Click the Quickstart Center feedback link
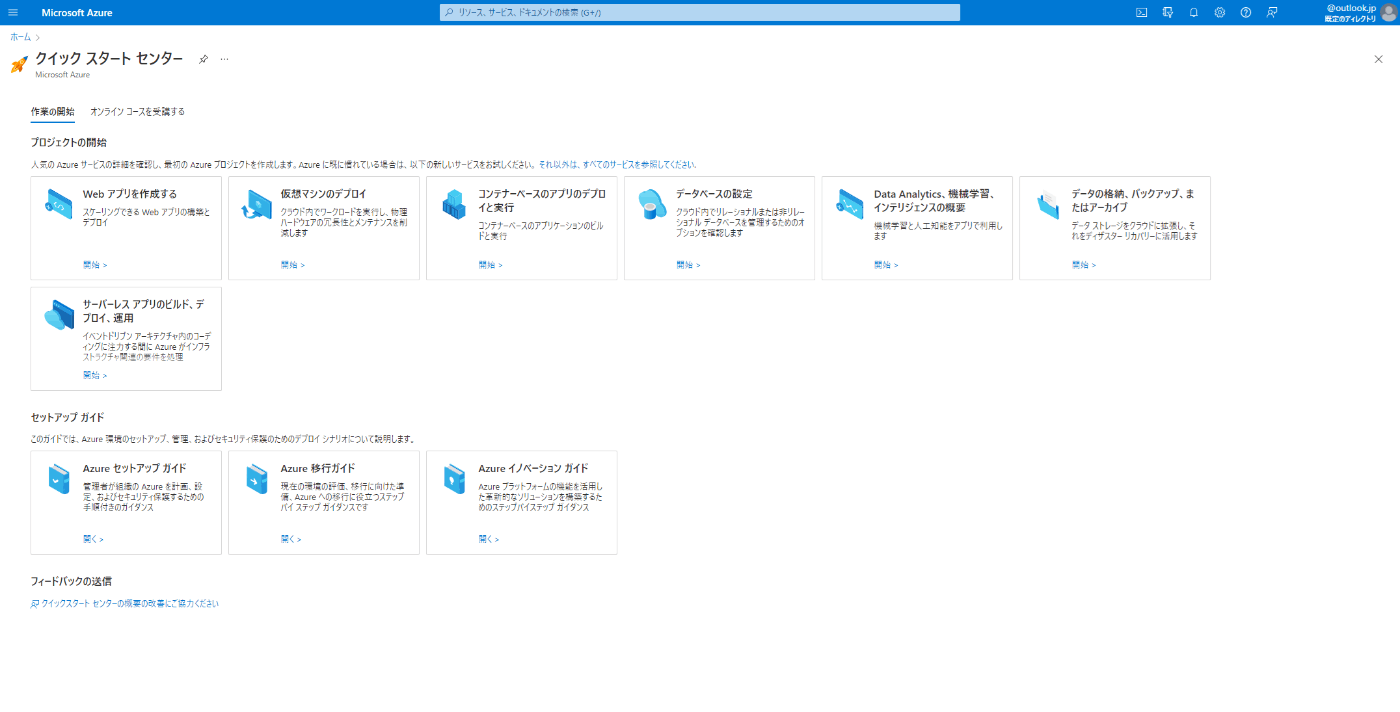The height and width of the screenshot is (712, 1400). 125,603
